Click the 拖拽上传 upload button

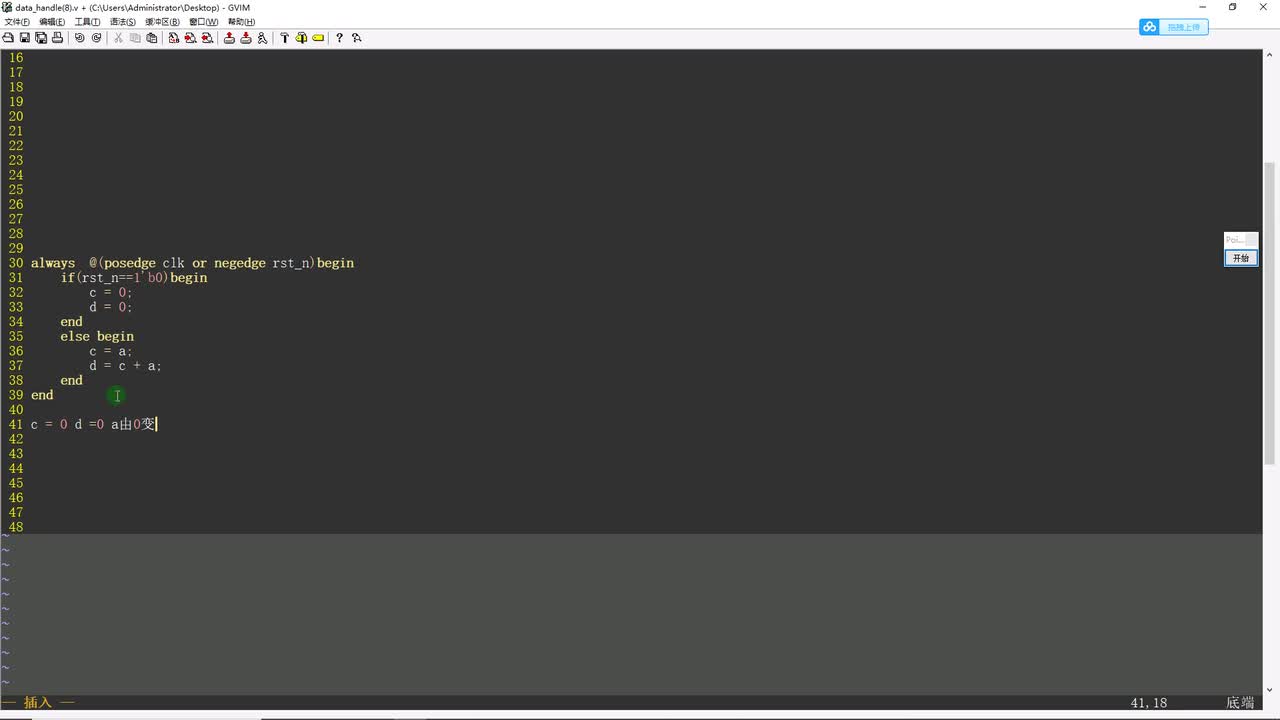coord(1183,27)
